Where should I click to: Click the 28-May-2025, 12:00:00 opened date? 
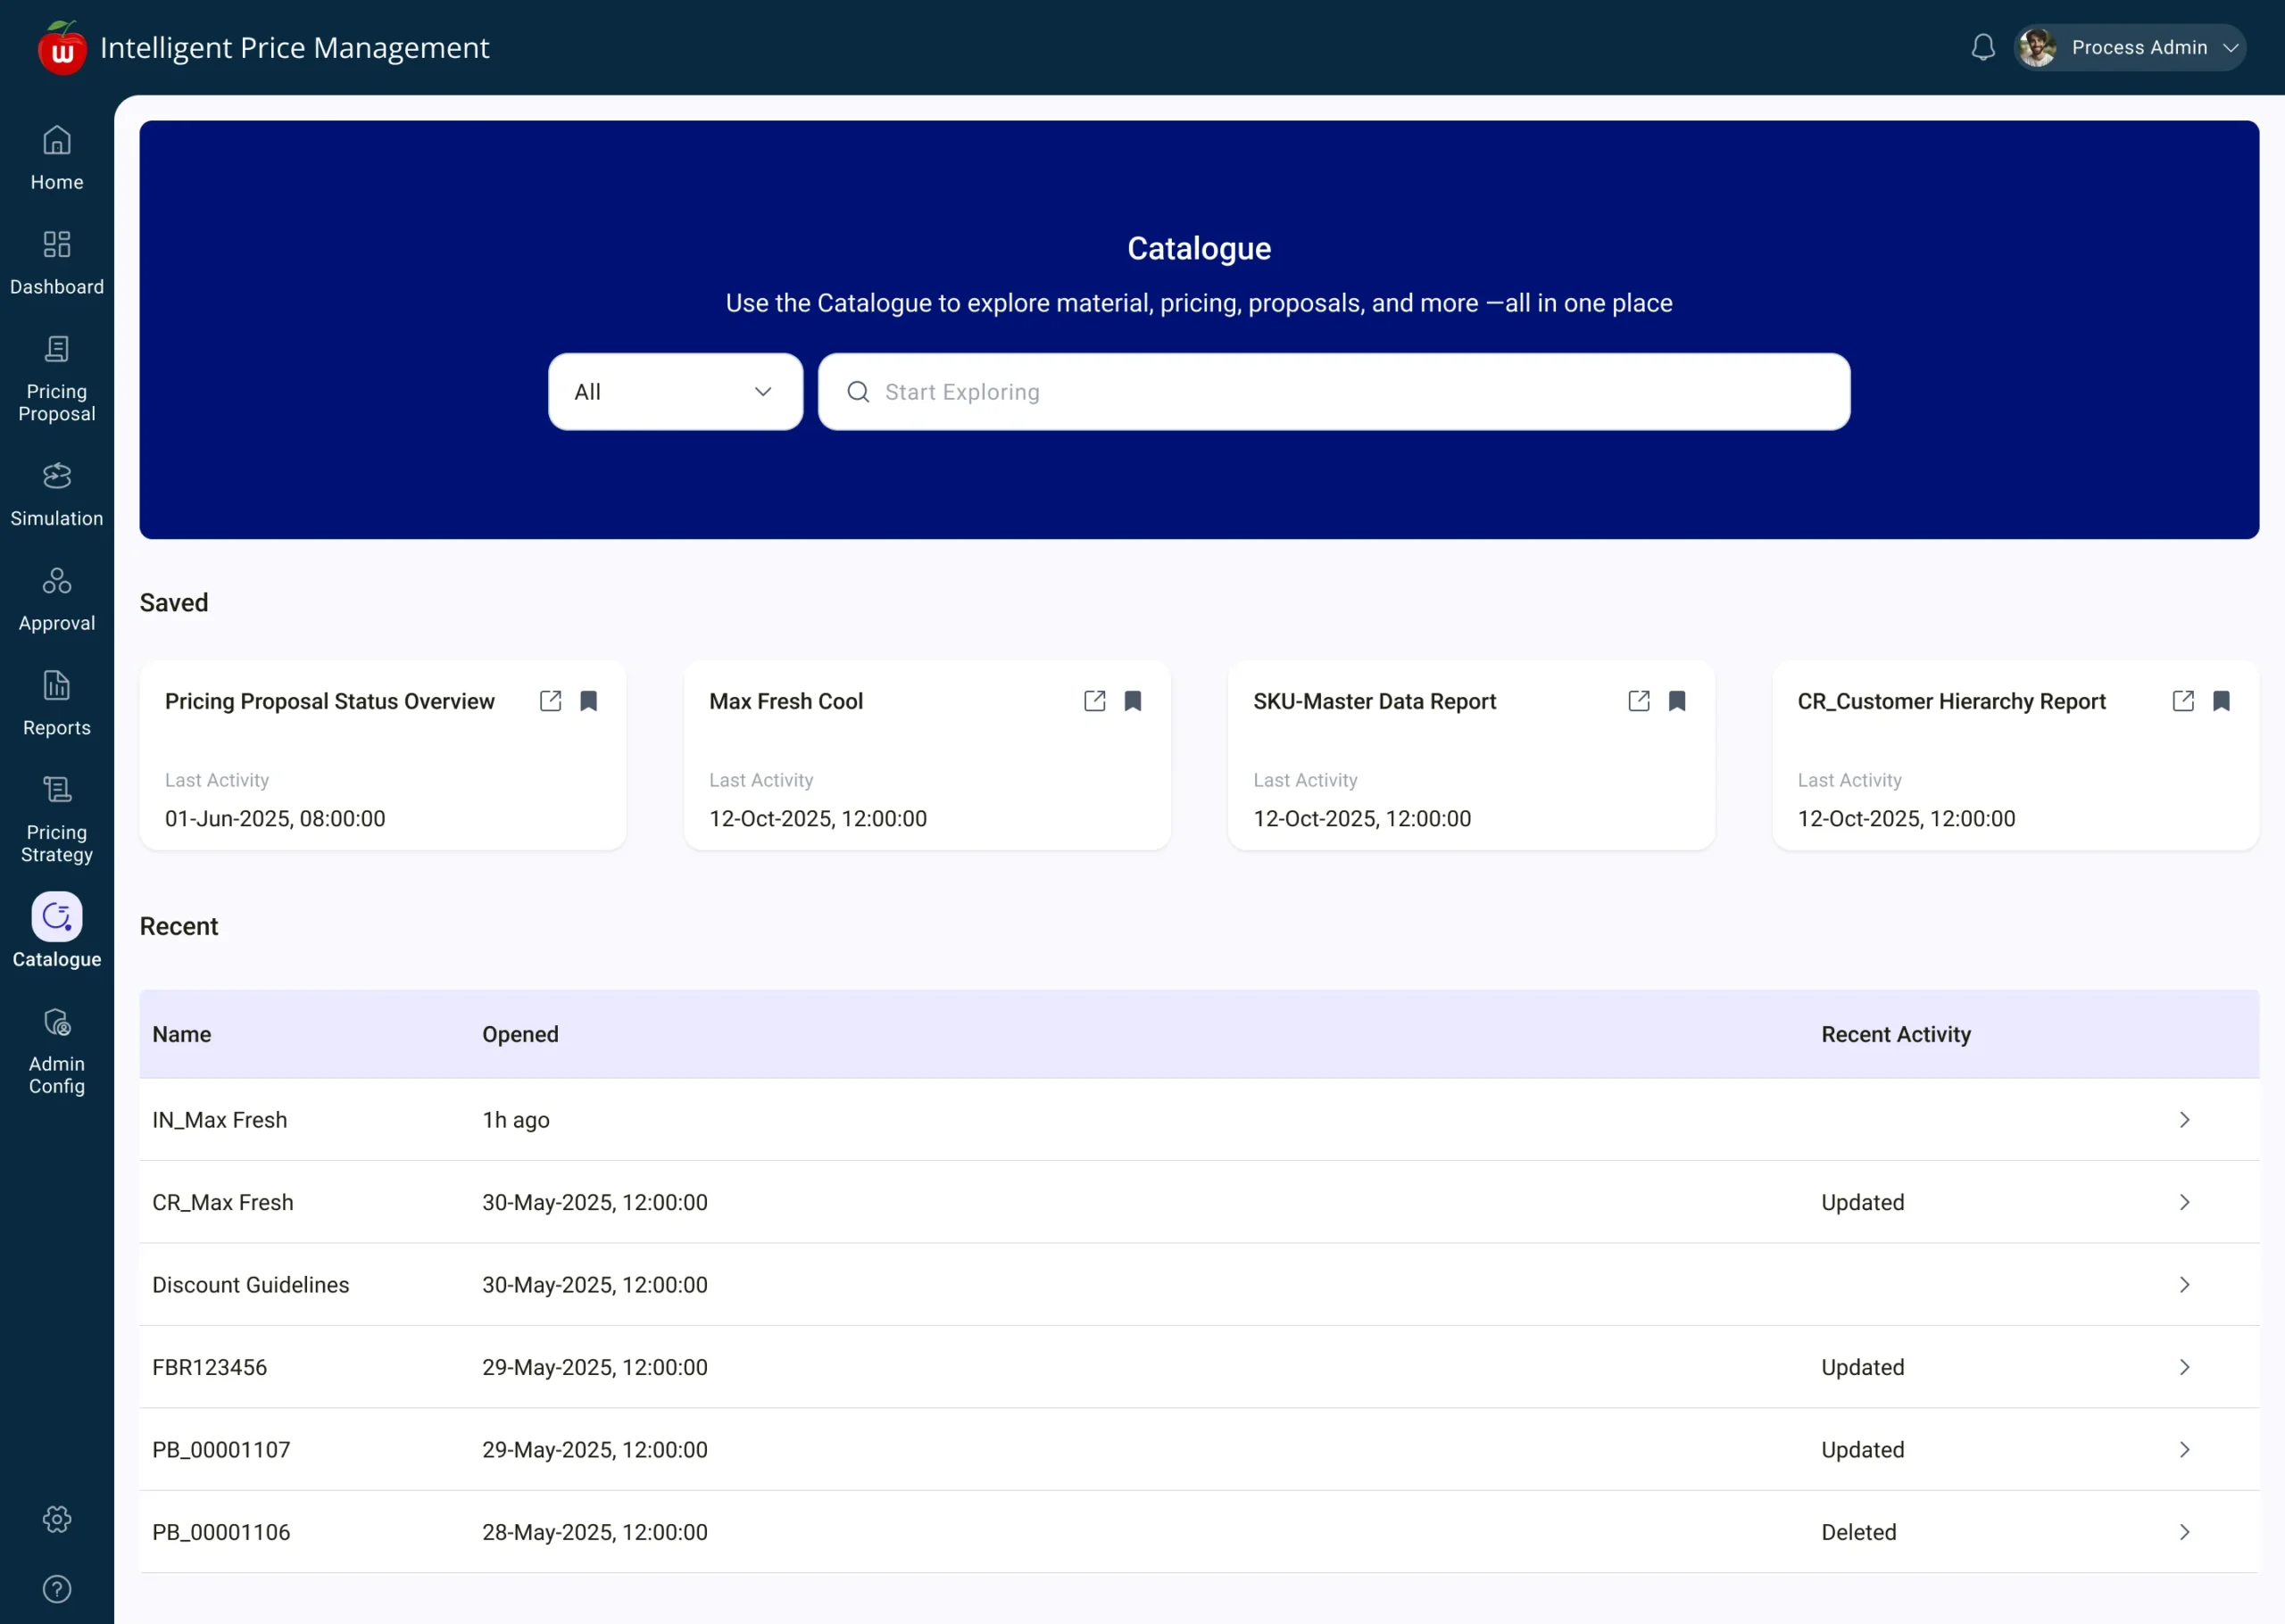coord(595,1532)
